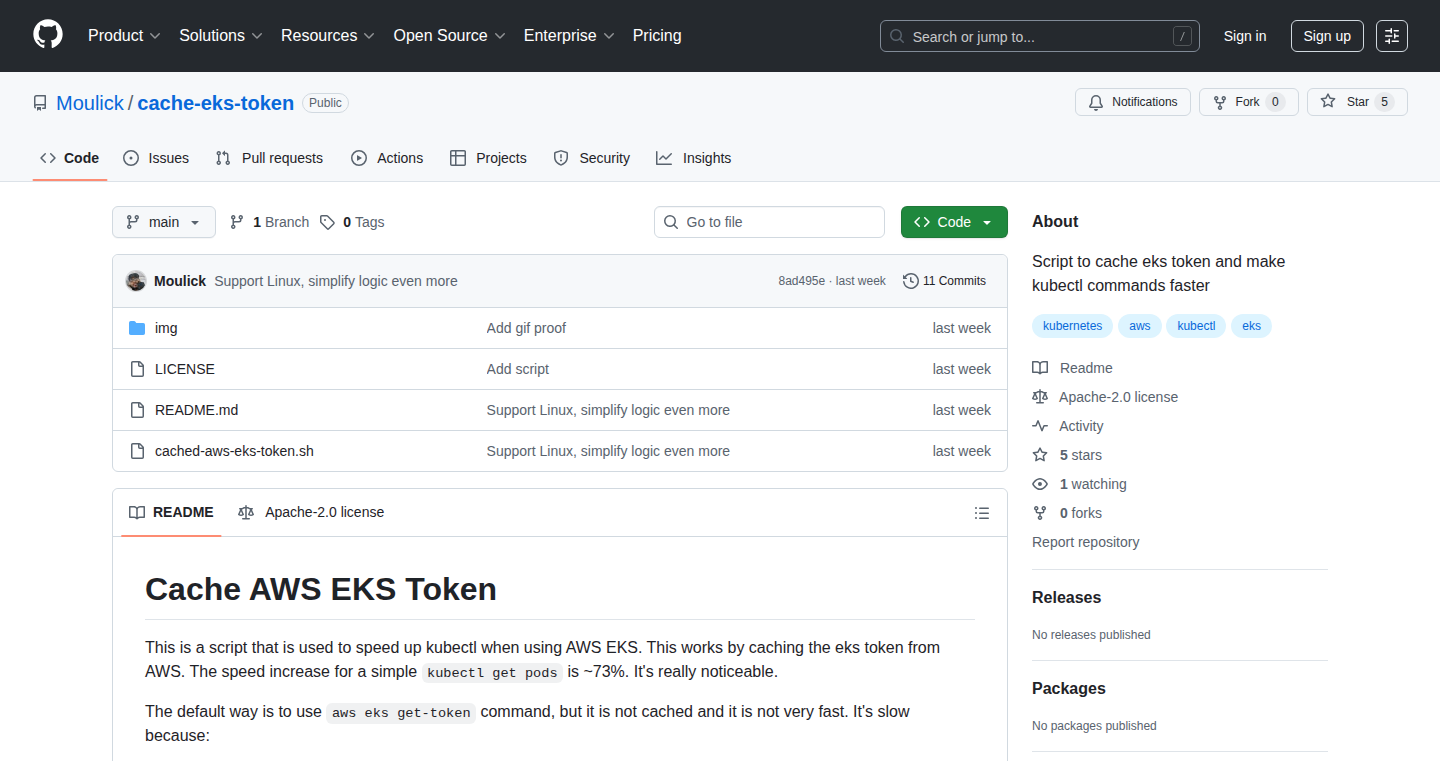Open the README outline list icon
1440x761 pixels.
[982, 513]
